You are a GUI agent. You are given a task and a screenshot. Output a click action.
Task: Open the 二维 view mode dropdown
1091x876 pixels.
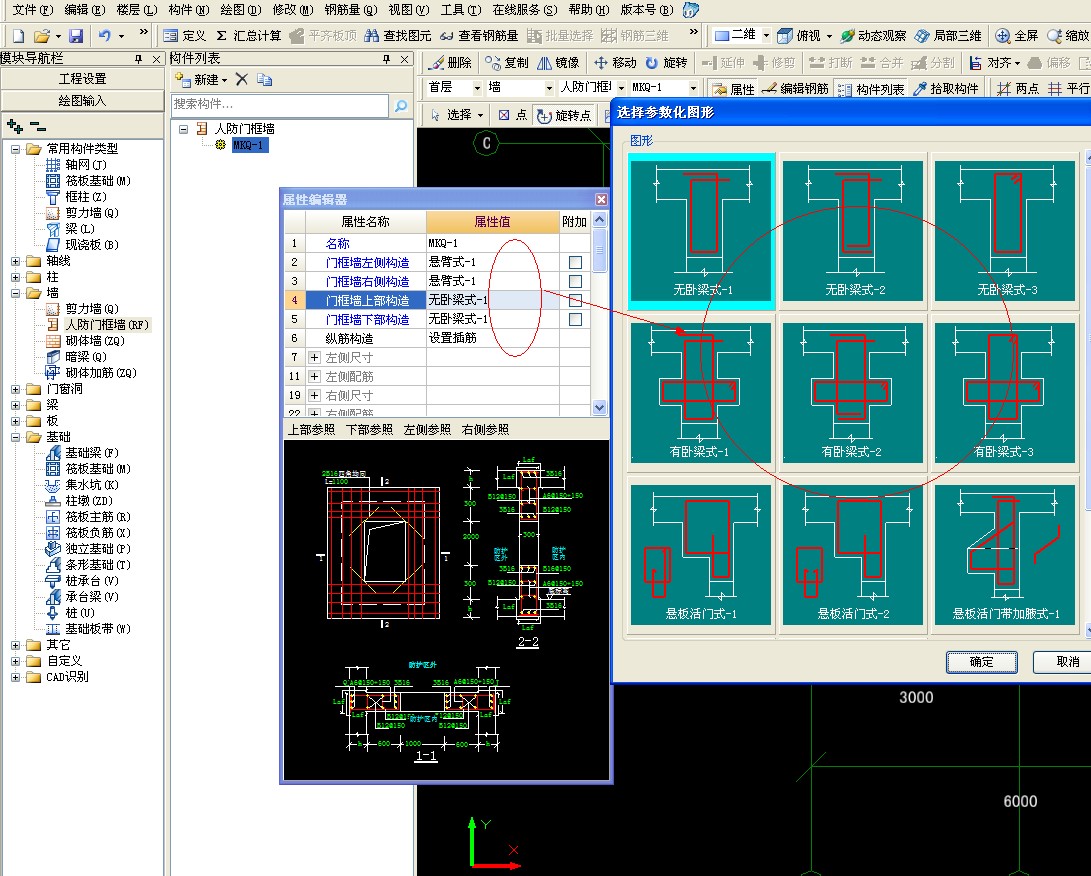tap(766, 35)
